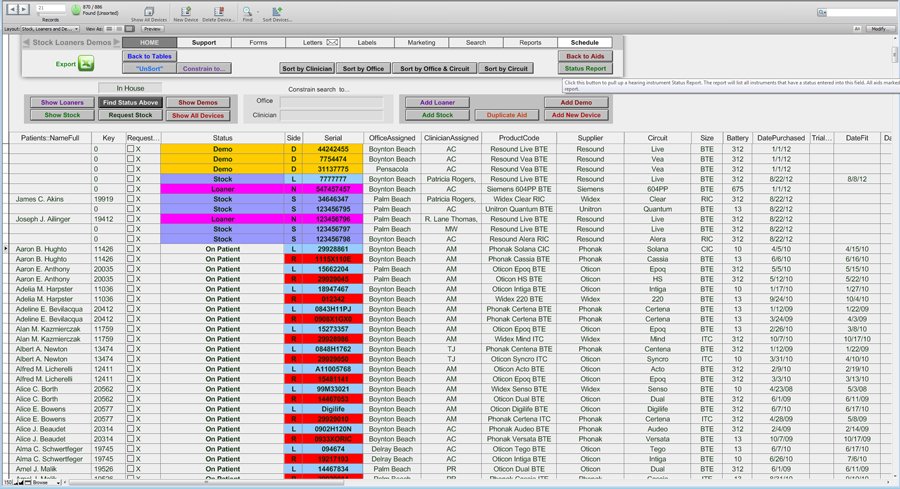Image resolution: width=900 pixels, height=489 pixels.
Task: Click the Show All Devices red button
Action: click(198, 115)
